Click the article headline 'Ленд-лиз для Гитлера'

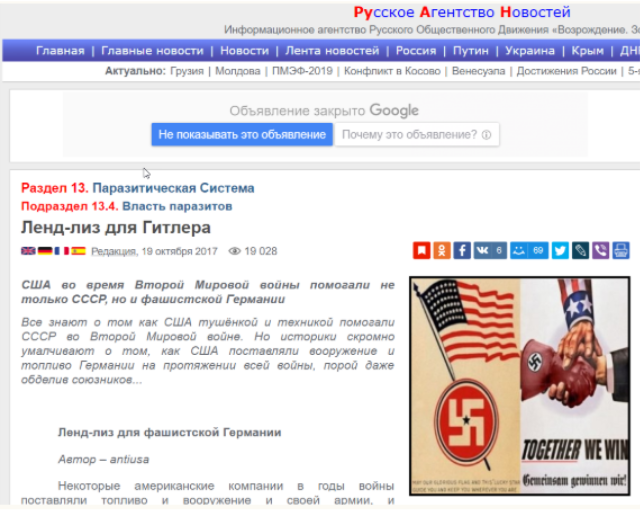click(116, 228)
